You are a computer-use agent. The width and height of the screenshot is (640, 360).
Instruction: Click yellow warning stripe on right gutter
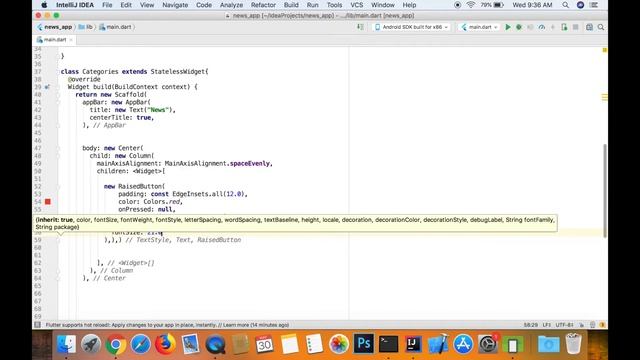coord(604,97)
